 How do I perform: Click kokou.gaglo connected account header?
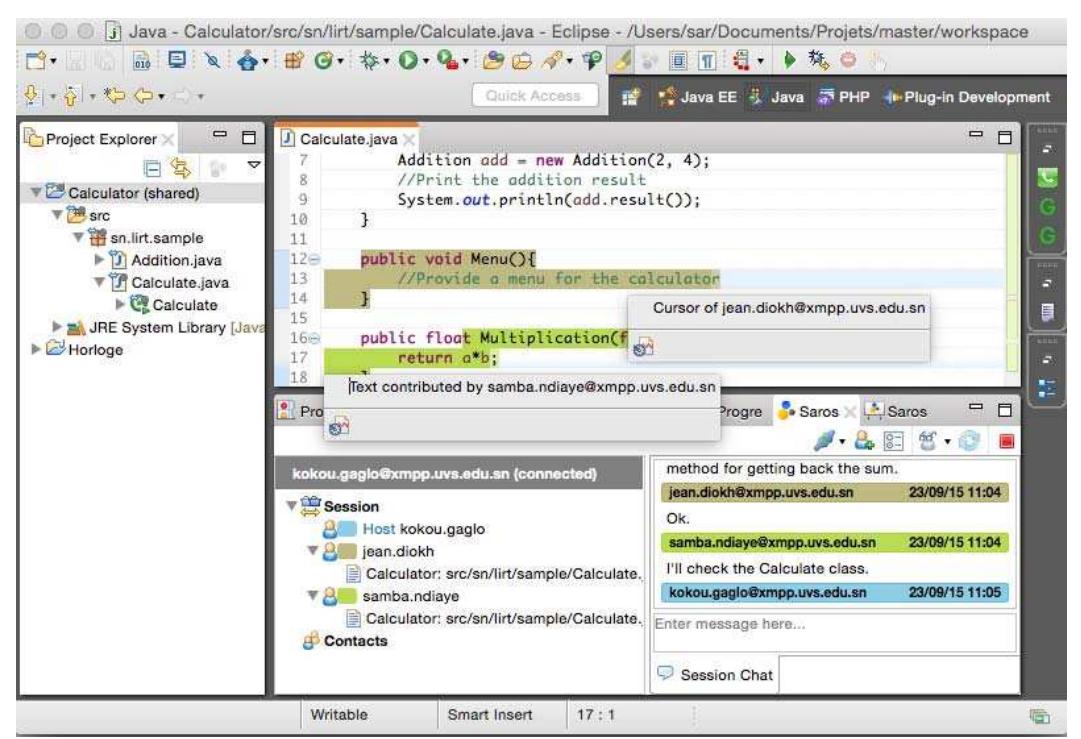[458, 474]
